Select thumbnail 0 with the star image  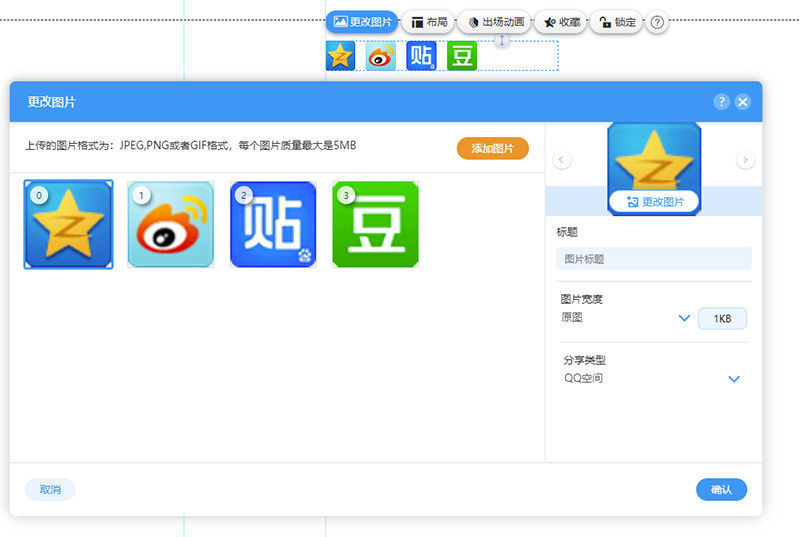(x=68, y=224)
